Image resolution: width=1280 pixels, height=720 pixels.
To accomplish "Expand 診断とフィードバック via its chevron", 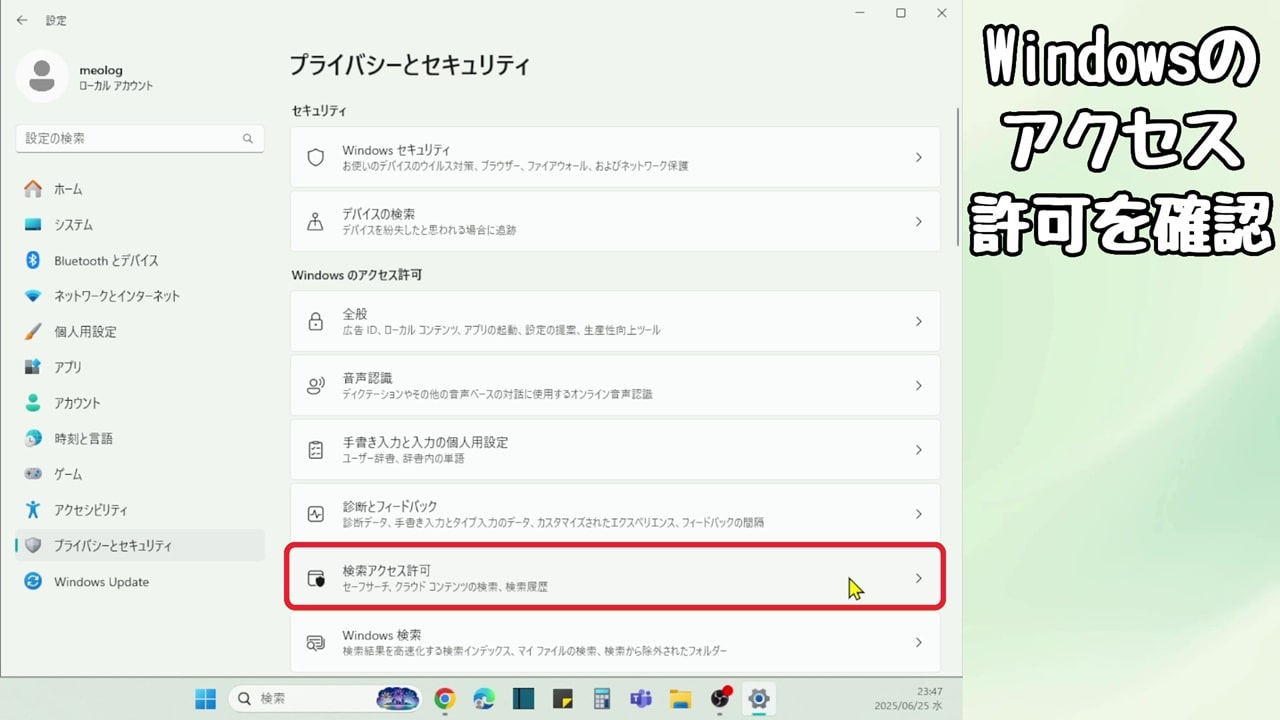I will pyautogui.click(x=919, y=514).
